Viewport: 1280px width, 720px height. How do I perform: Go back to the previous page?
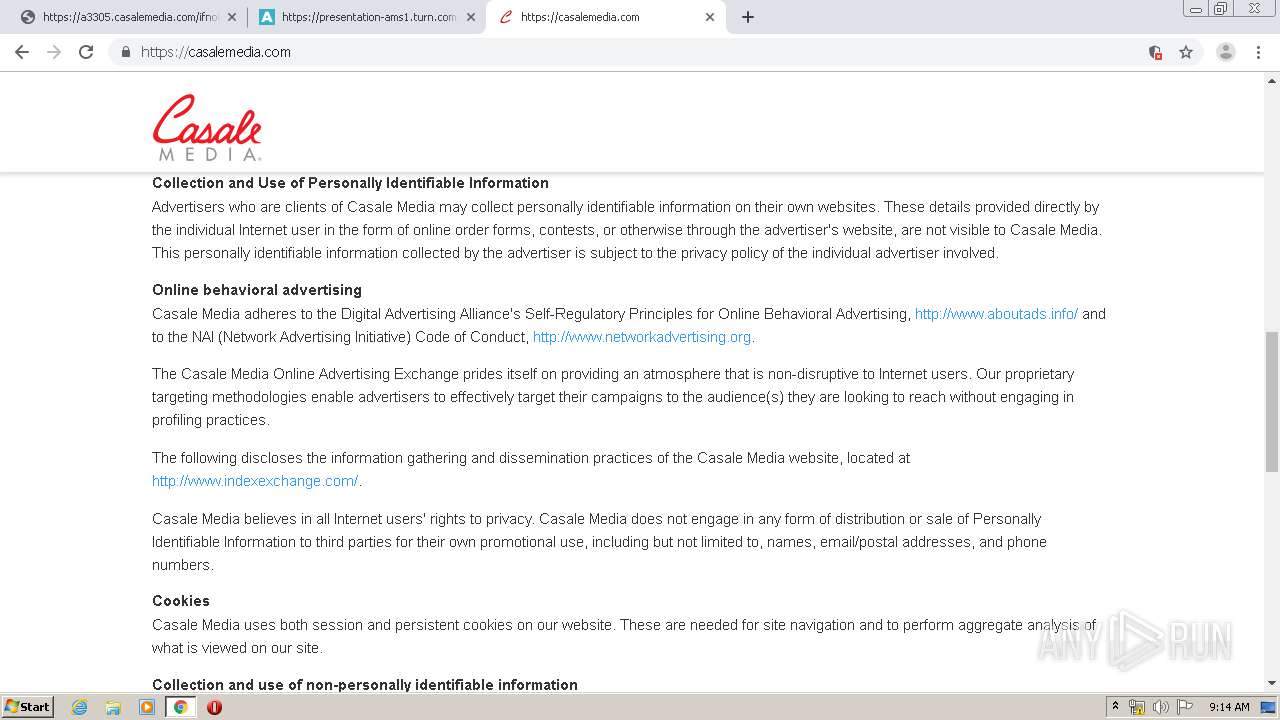(x=22, y=52)
